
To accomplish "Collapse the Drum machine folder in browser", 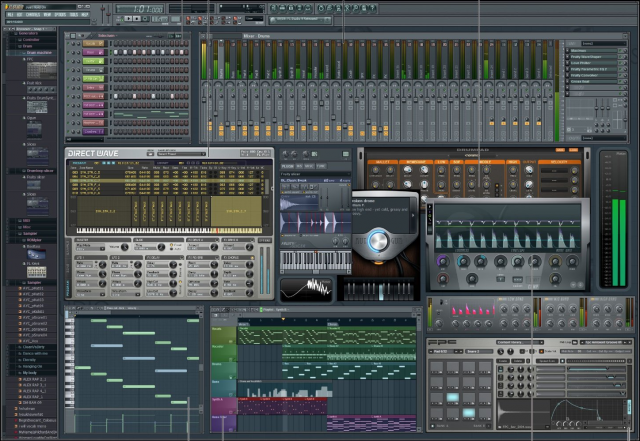I will coord(38,53).
